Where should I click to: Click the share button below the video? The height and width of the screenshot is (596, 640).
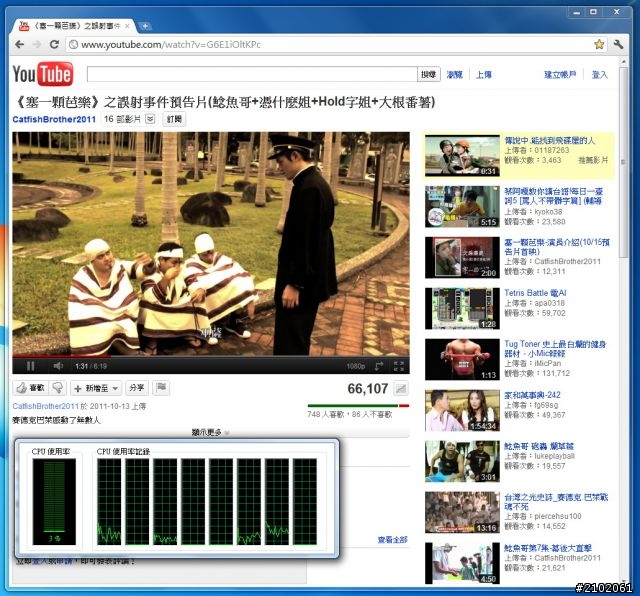[x=136, y=388]
